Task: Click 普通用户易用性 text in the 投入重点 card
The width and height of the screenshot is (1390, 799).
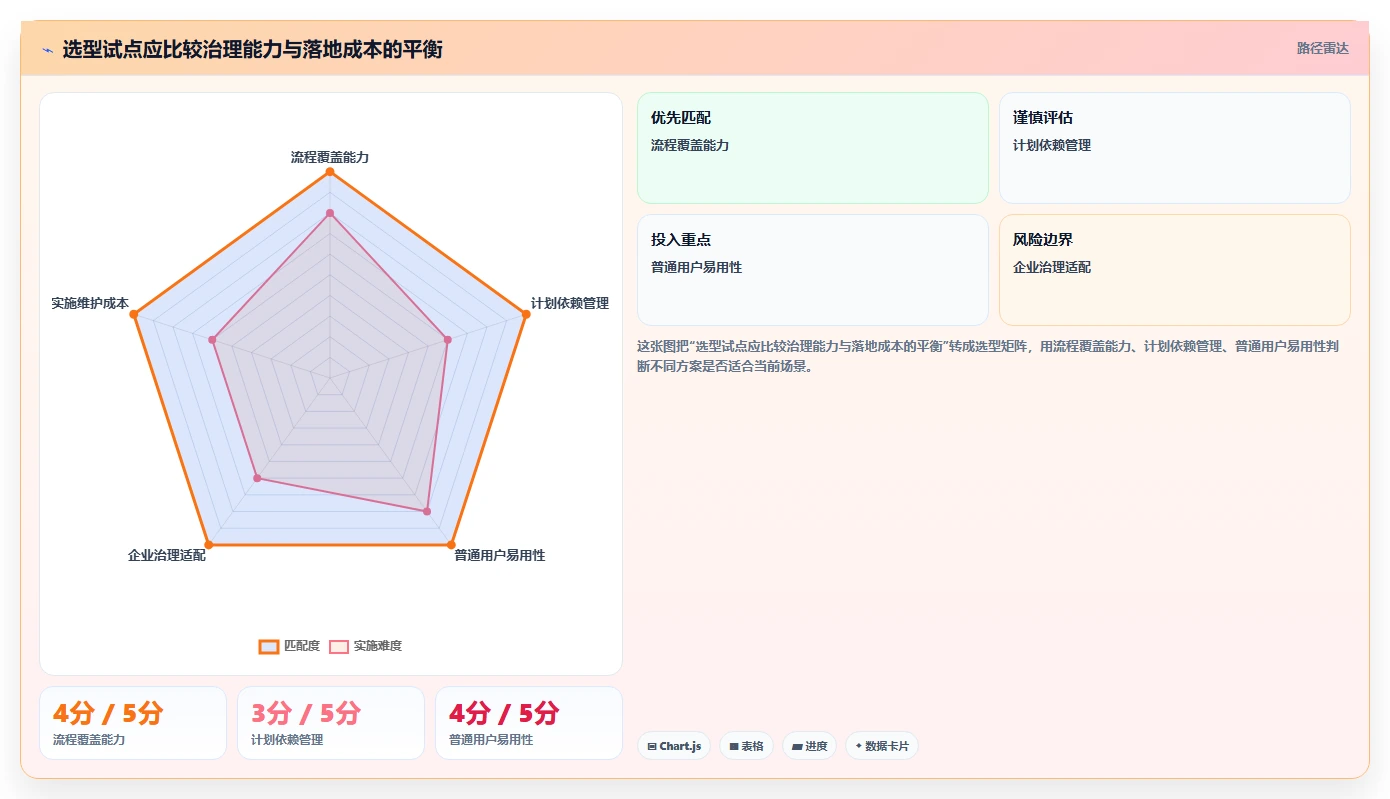Action: [x=697, y=267]
